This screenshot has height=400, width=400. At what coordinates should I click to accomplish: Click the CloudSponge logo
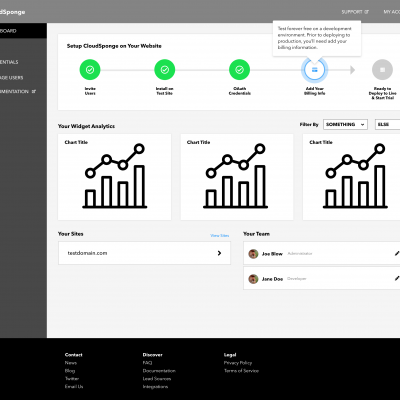click(13, 12)
